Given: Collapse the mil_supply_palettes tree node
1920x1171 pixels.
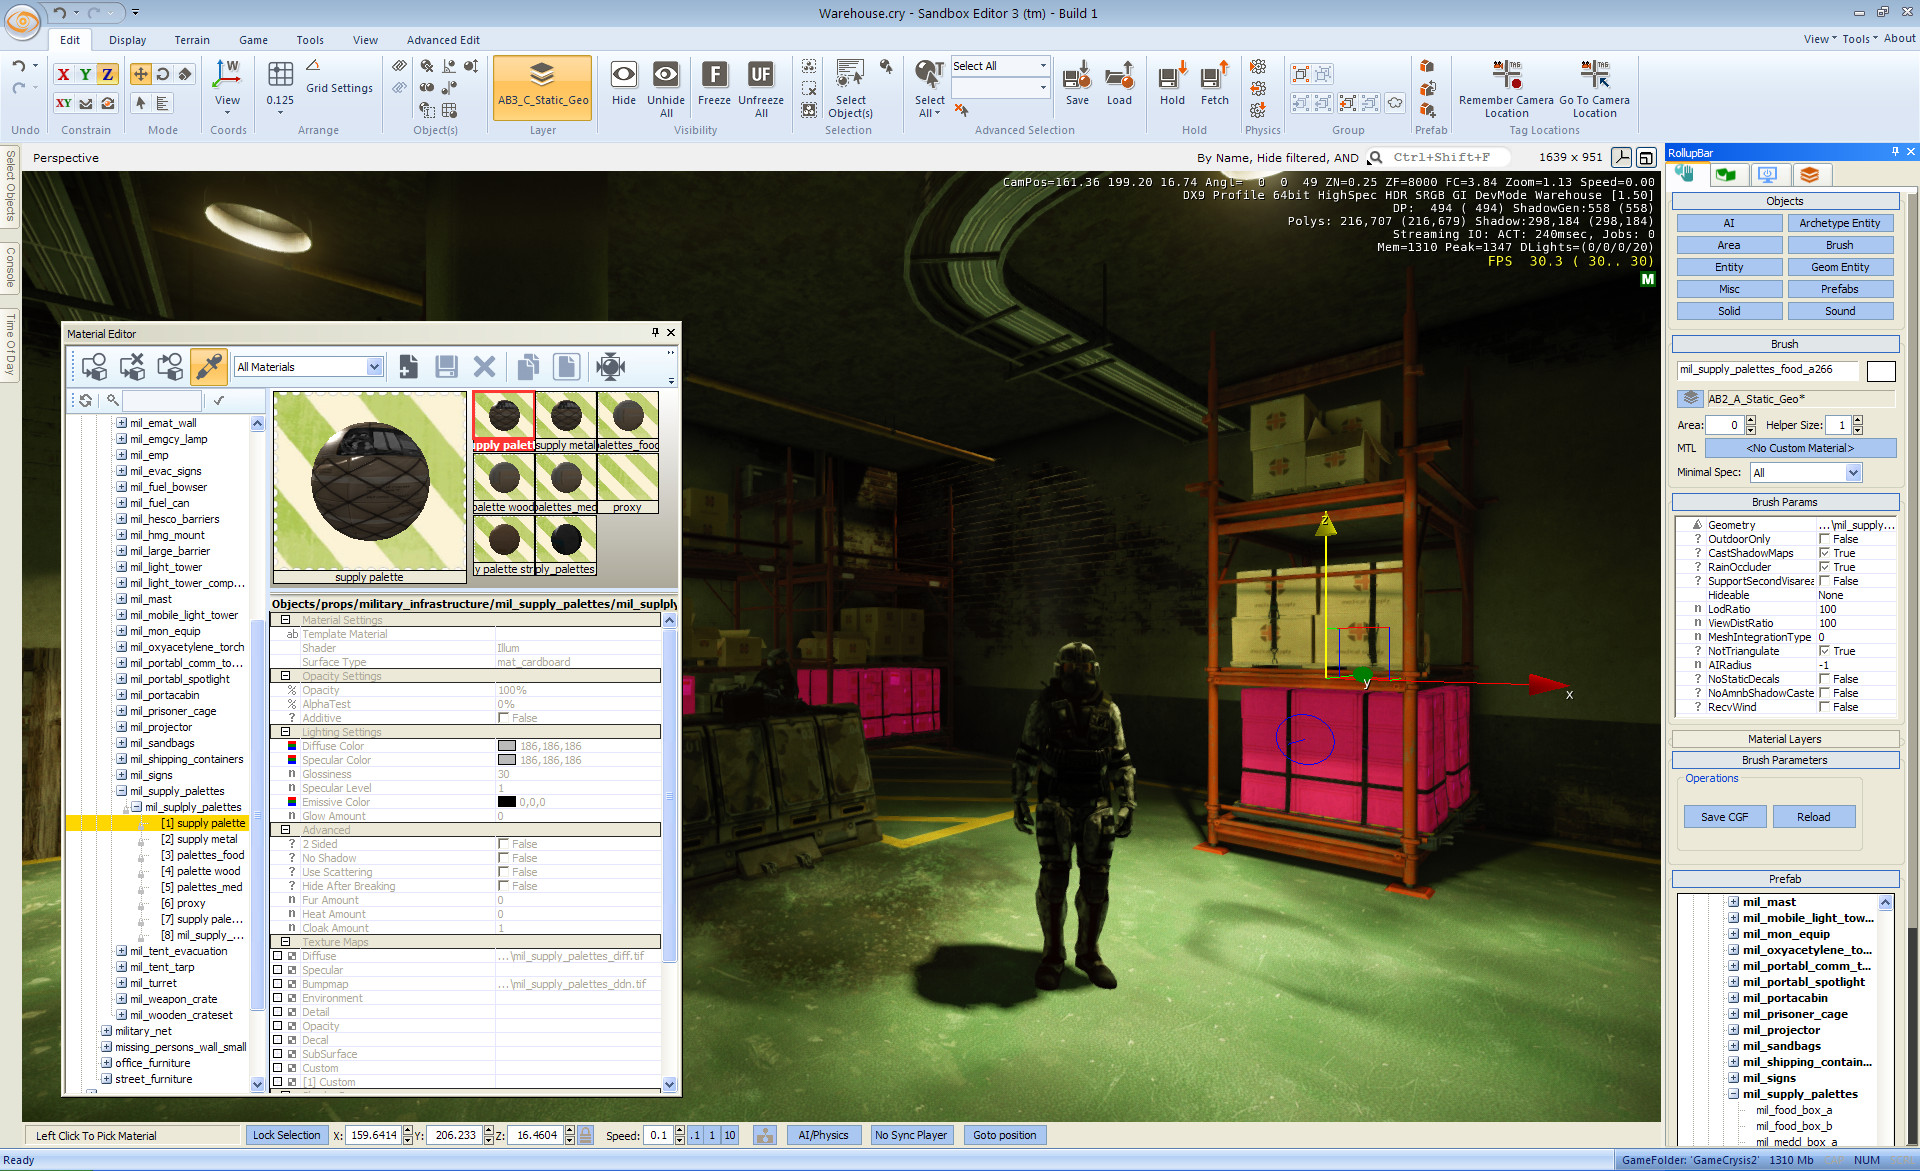Looking at the screenshot, I should (x=121, y=791).
